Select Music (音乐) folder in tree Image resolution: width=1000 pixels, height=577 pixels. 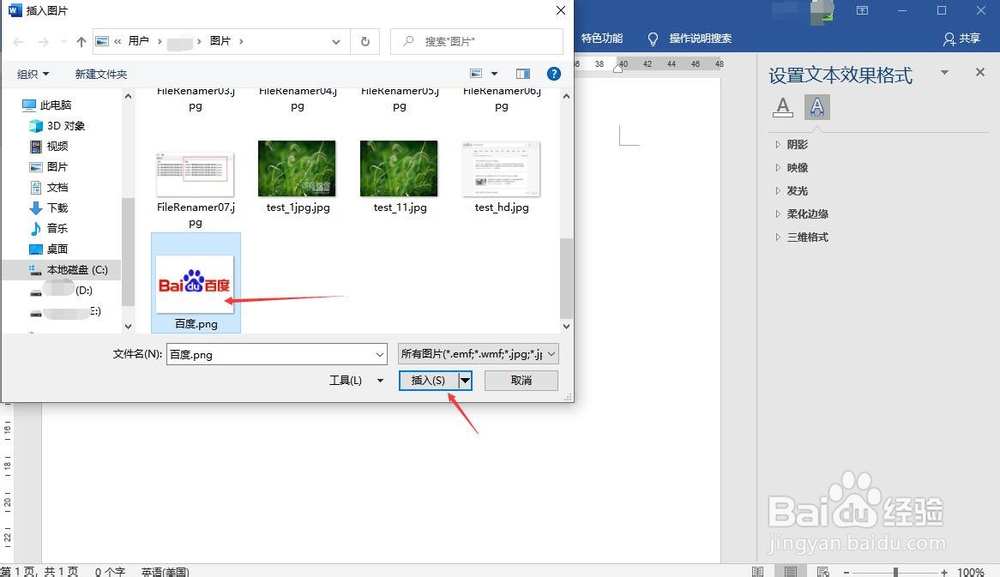49,228
